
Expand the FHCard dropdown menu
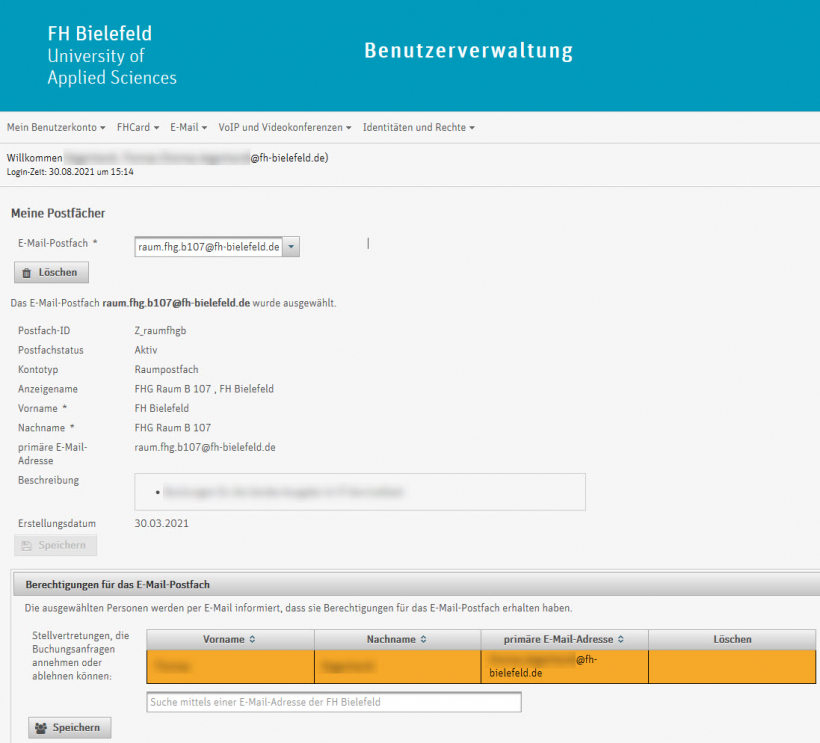137,127
